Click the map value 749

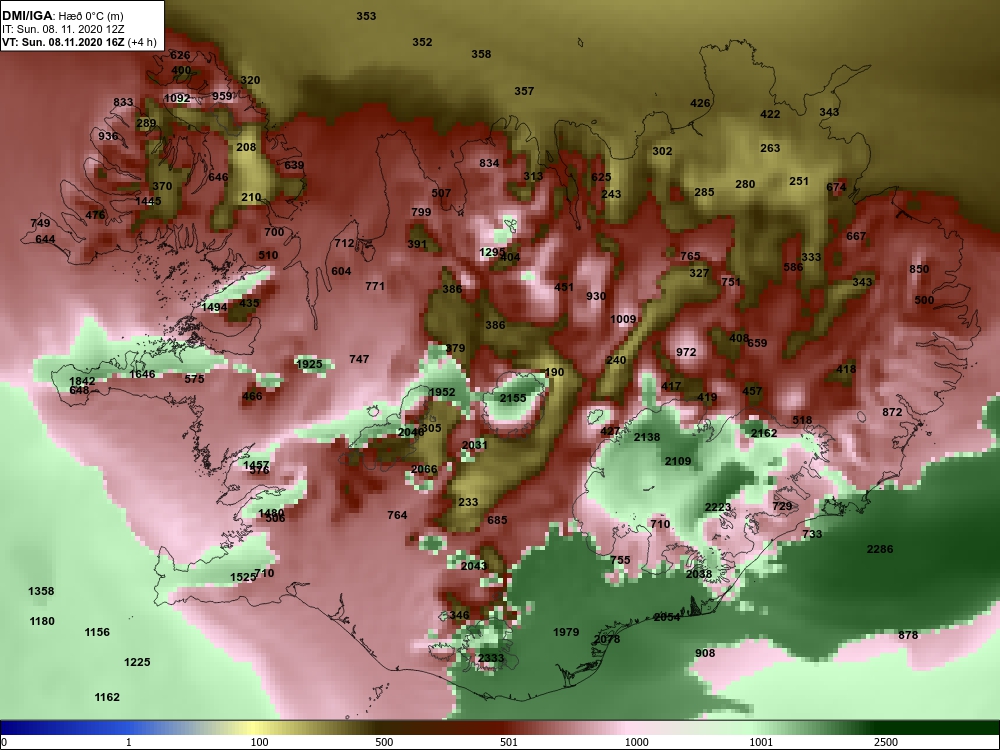pyautogui.click(x=40, y=223)
